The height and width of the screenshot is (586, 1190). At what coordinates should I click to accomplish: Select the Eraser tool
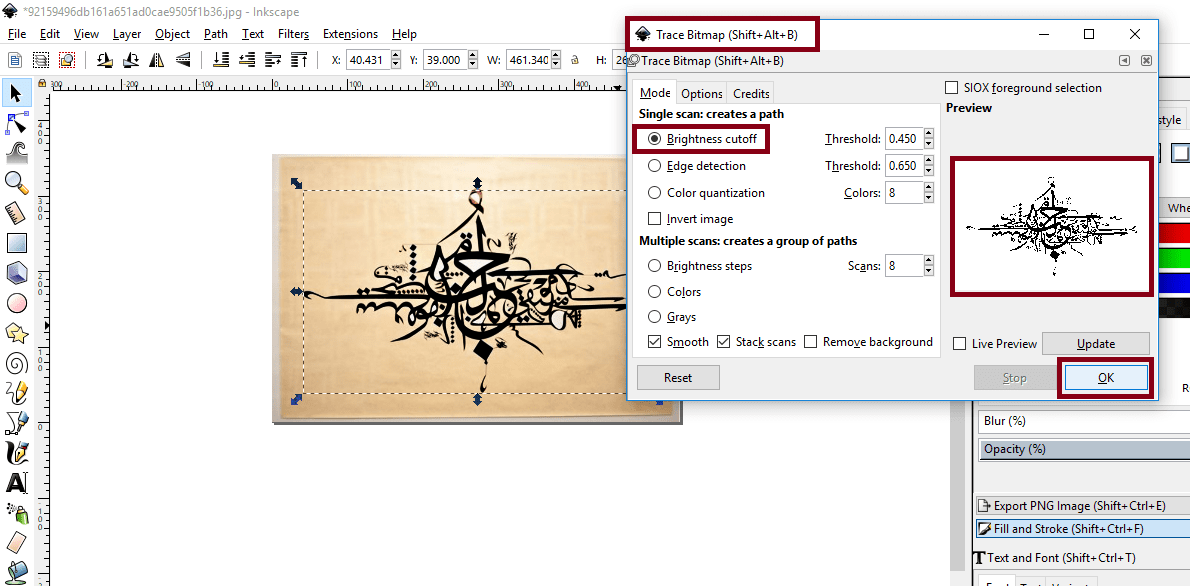(16, 542)
